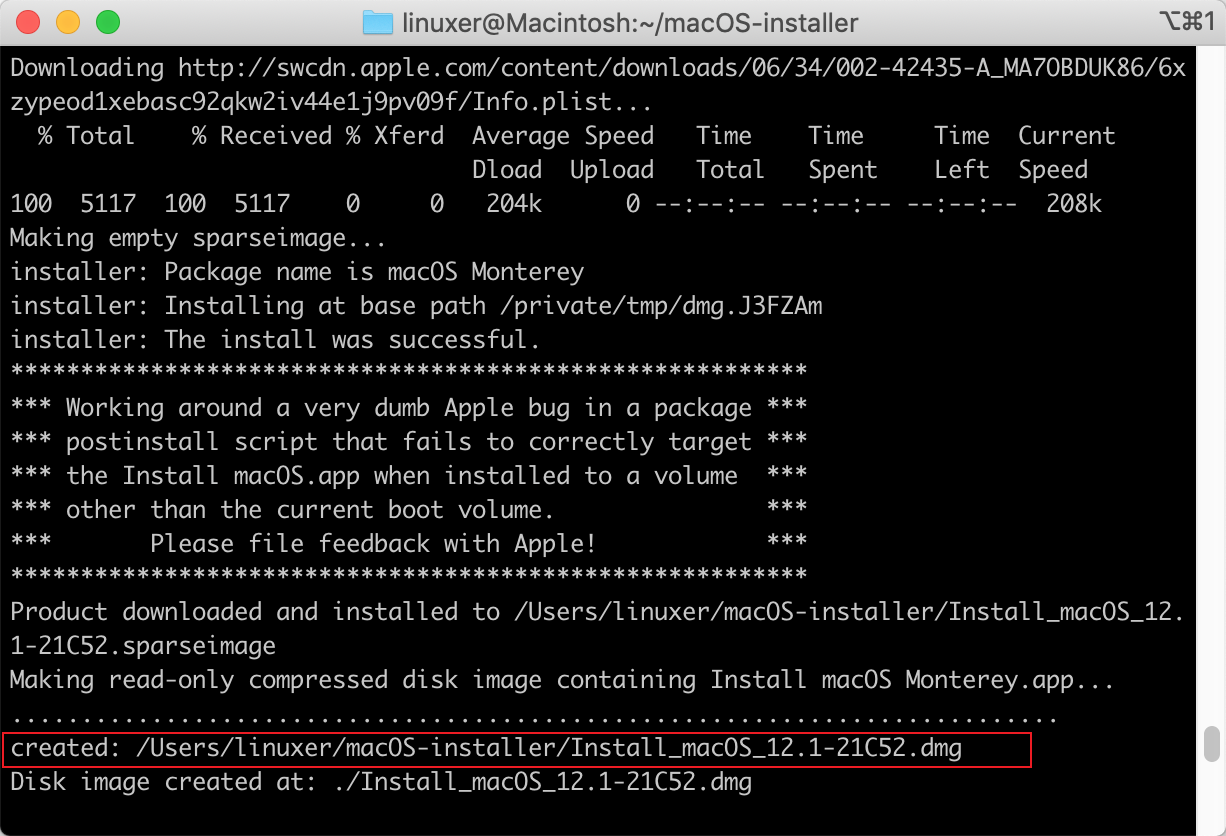Click 'Please file feedback with Apple!' text
The height and width of the screenshot is (836, 1226).
(372, 544)
